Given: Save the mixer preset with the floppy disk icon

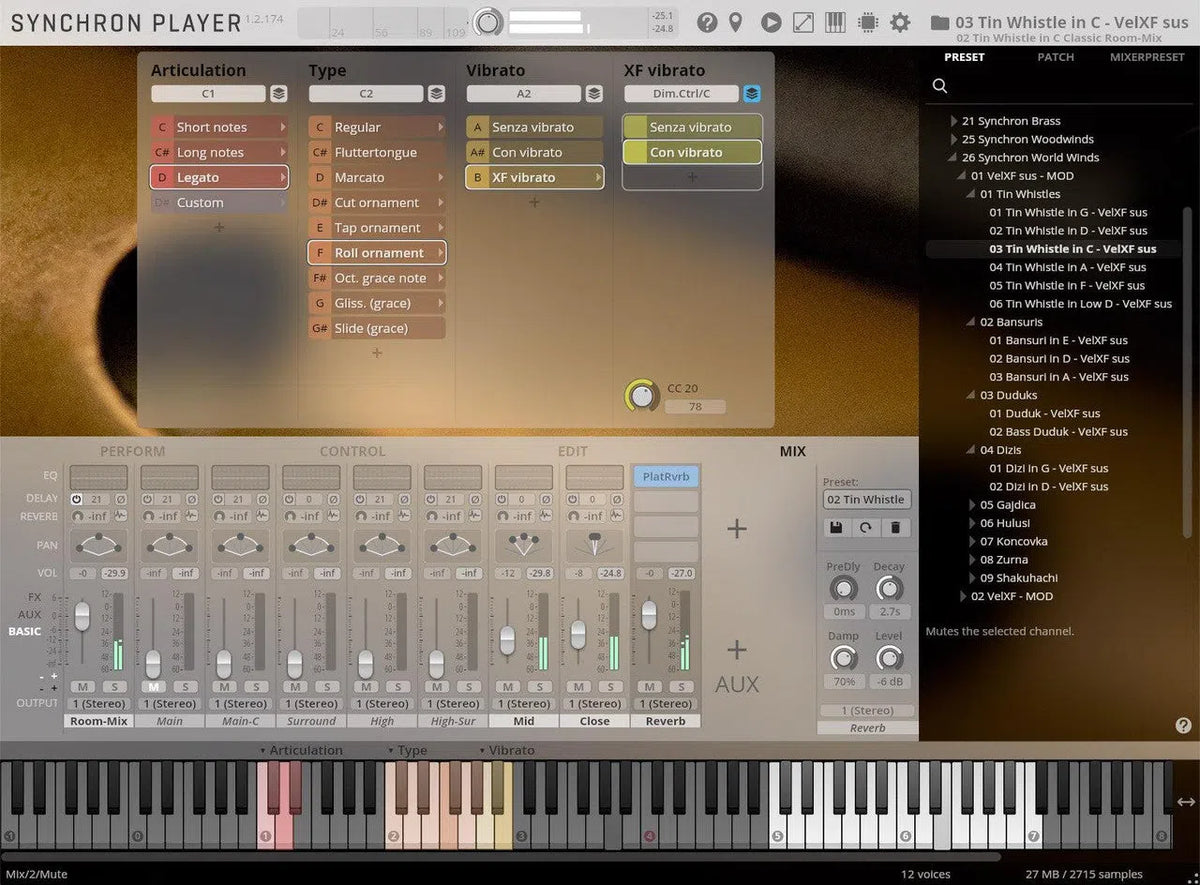Looking at the screenshot, I should click(x=836, y=527).
